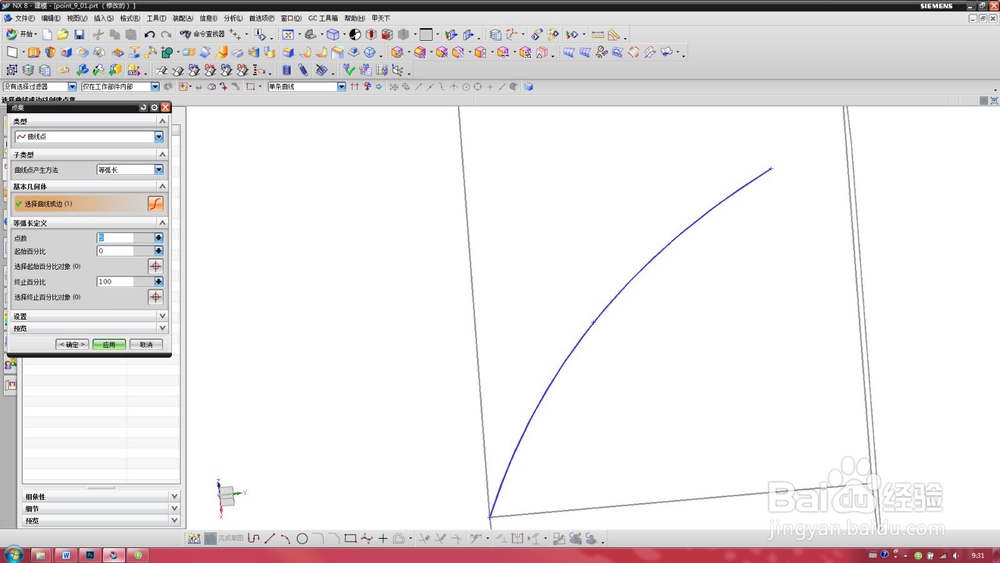This screenshot has height=563, width=1000.
Task: Click the system tray clock
Action: (x=978, y=555)
